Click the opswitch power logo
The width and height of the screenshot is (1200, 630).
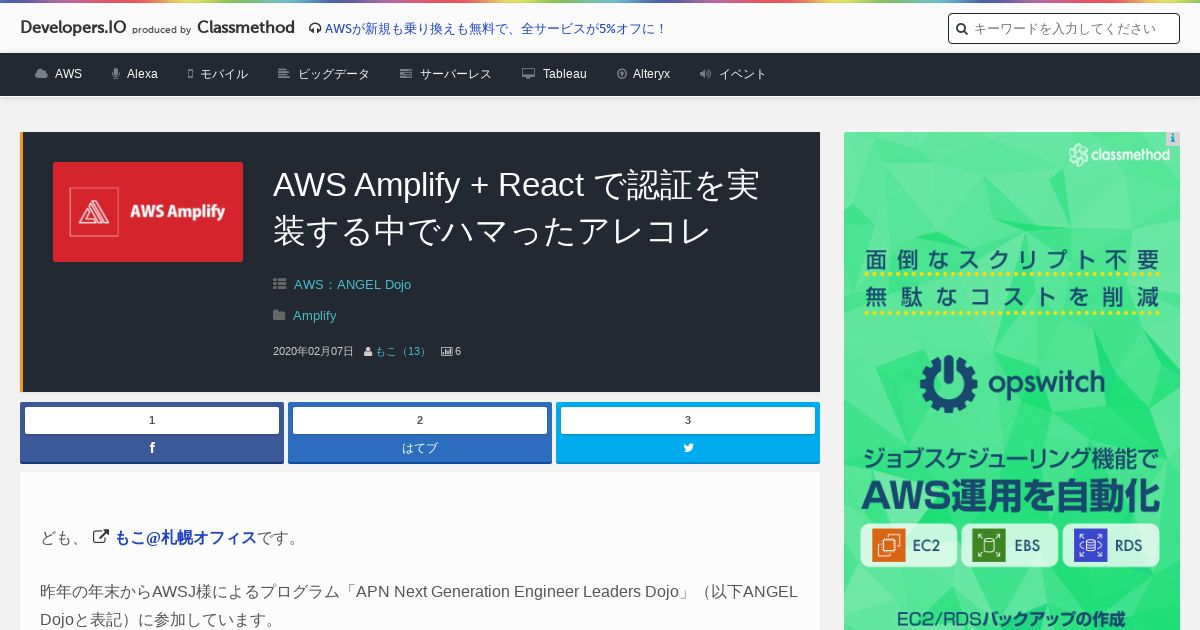click(948, 384)
